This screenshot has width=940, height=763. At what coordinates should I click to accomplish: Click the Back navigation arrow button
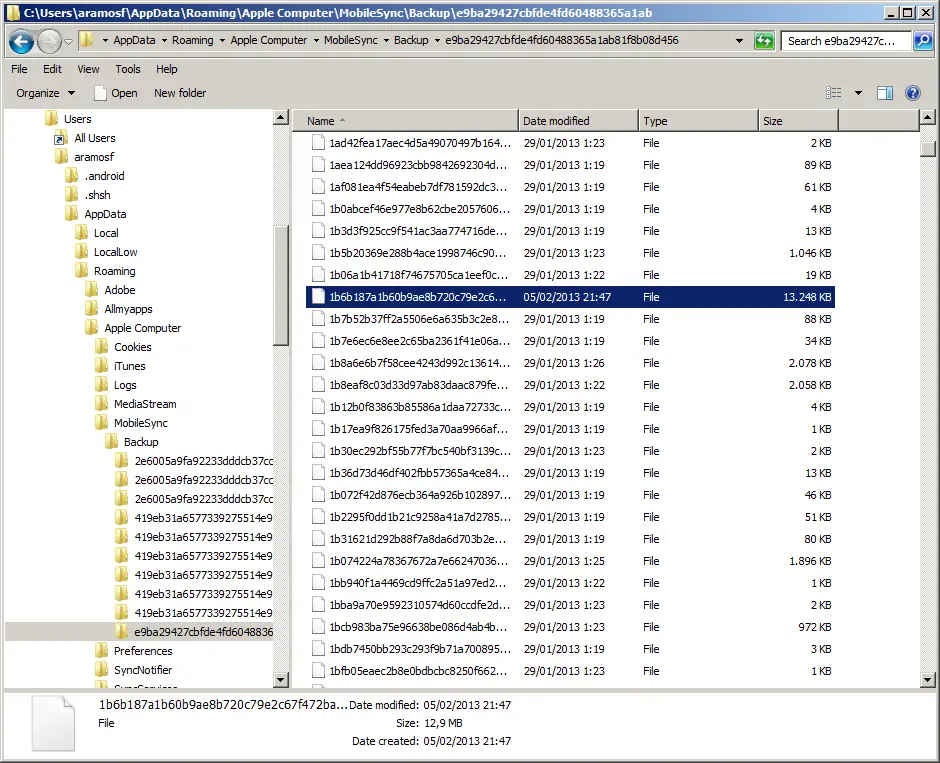pos(22,41)
